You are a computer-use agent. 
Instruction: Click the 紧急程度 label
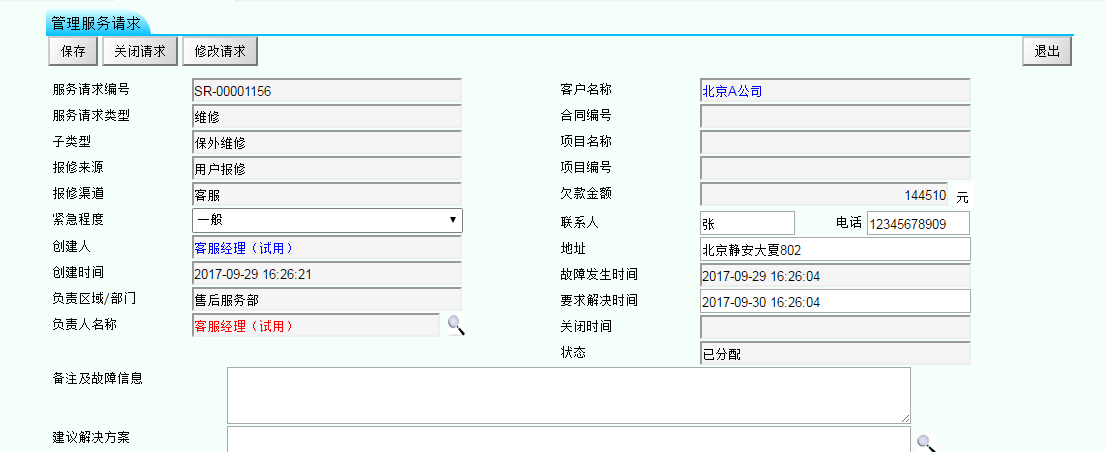[x=78, y=219]
